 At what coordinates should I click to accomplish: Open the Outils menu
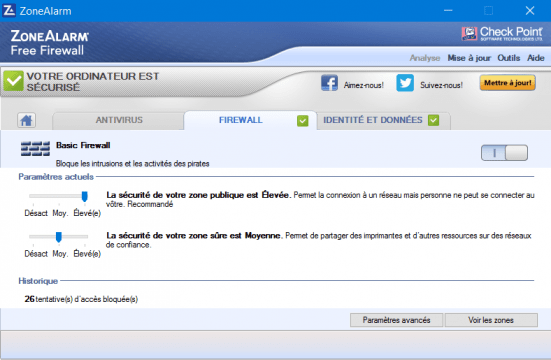click(x=508, y=58)
